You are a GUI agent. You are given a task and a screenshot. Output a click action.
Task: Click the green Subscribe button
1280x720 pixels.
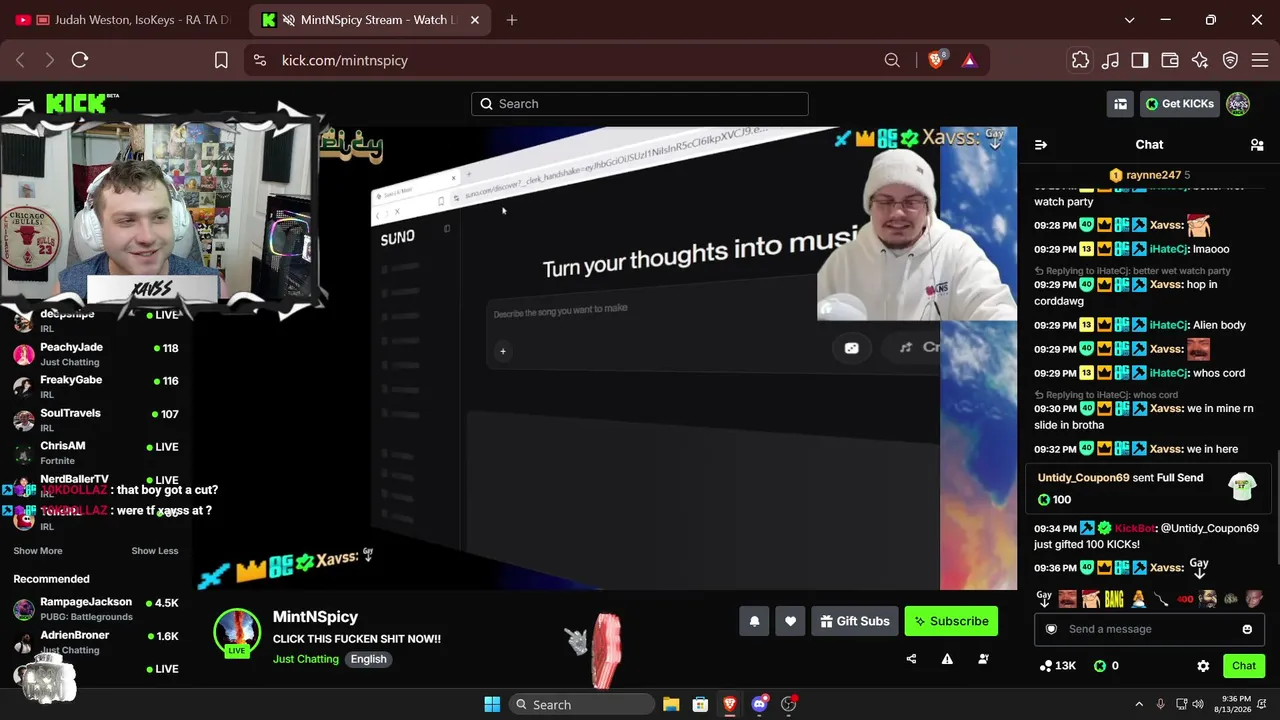click(x=951, y=621)
